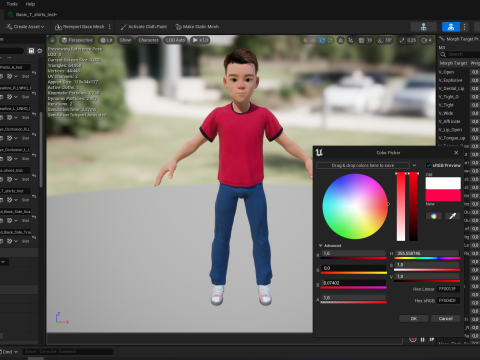Switch to Skeleton editor mode icon

[x=423, y=27]
